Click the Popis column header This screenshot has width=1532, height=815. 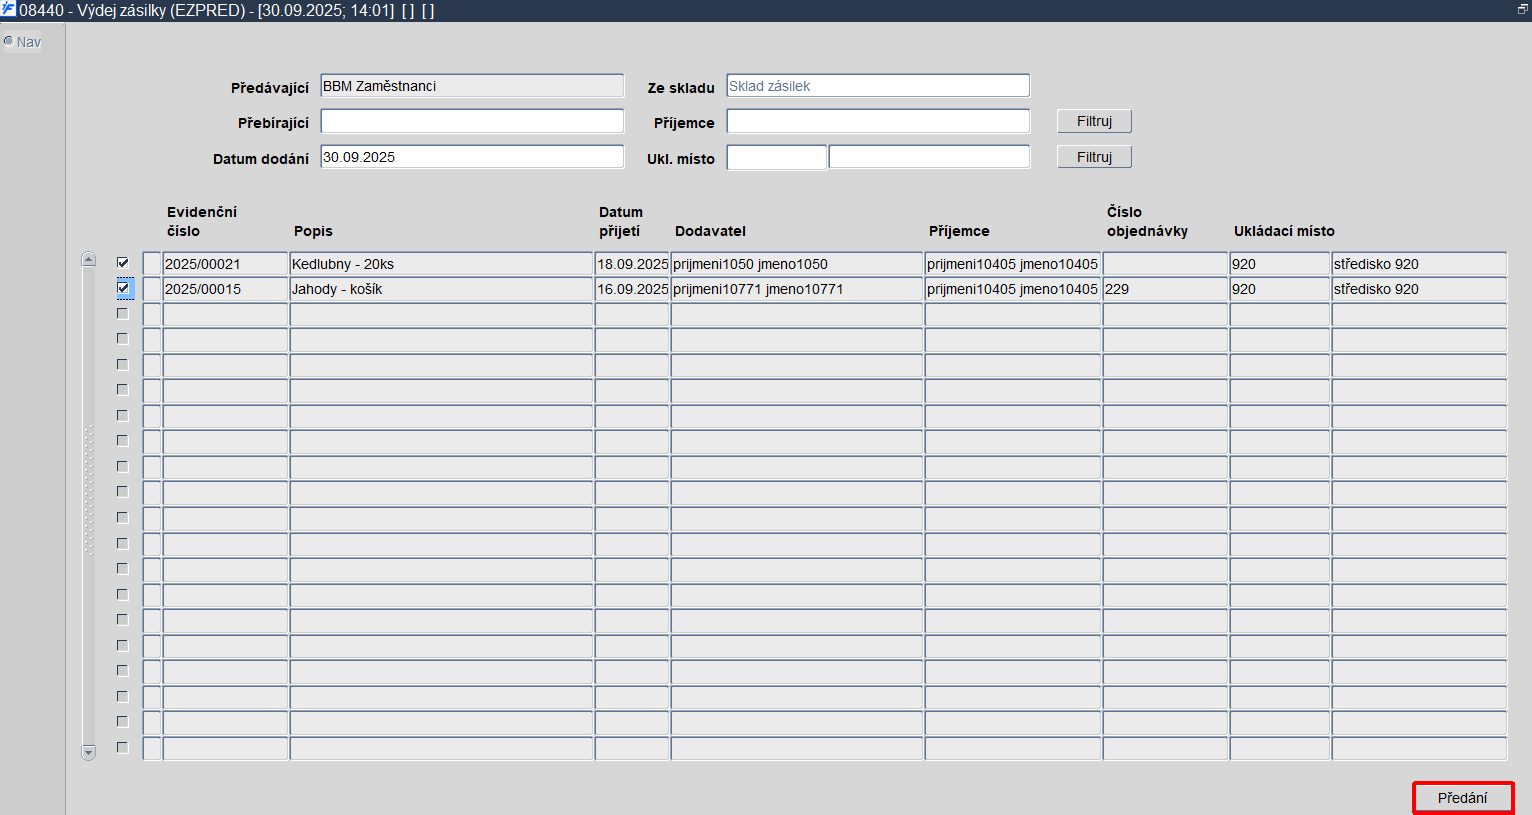(313, 231)
